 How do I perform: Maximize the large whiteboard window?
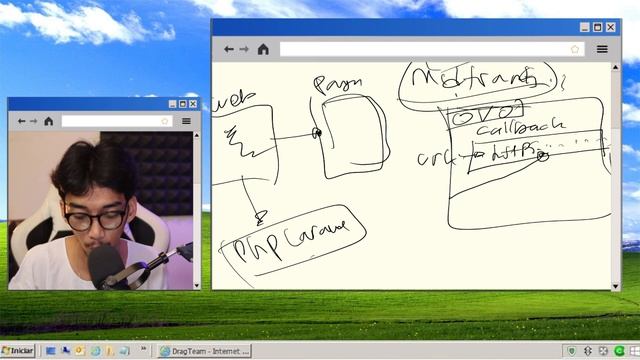(598, 27)
